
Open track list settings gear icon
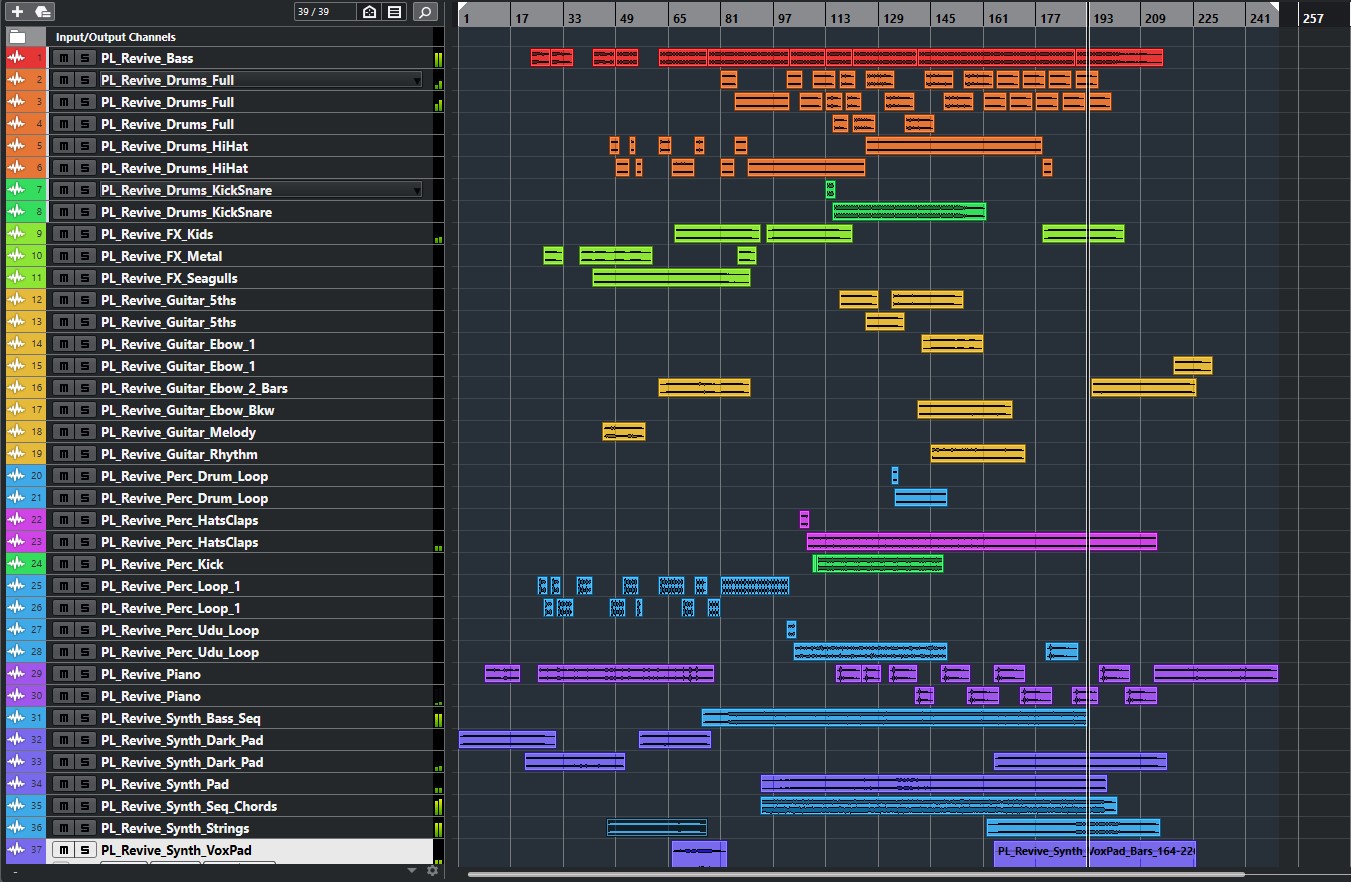click(x=432, y=871)
